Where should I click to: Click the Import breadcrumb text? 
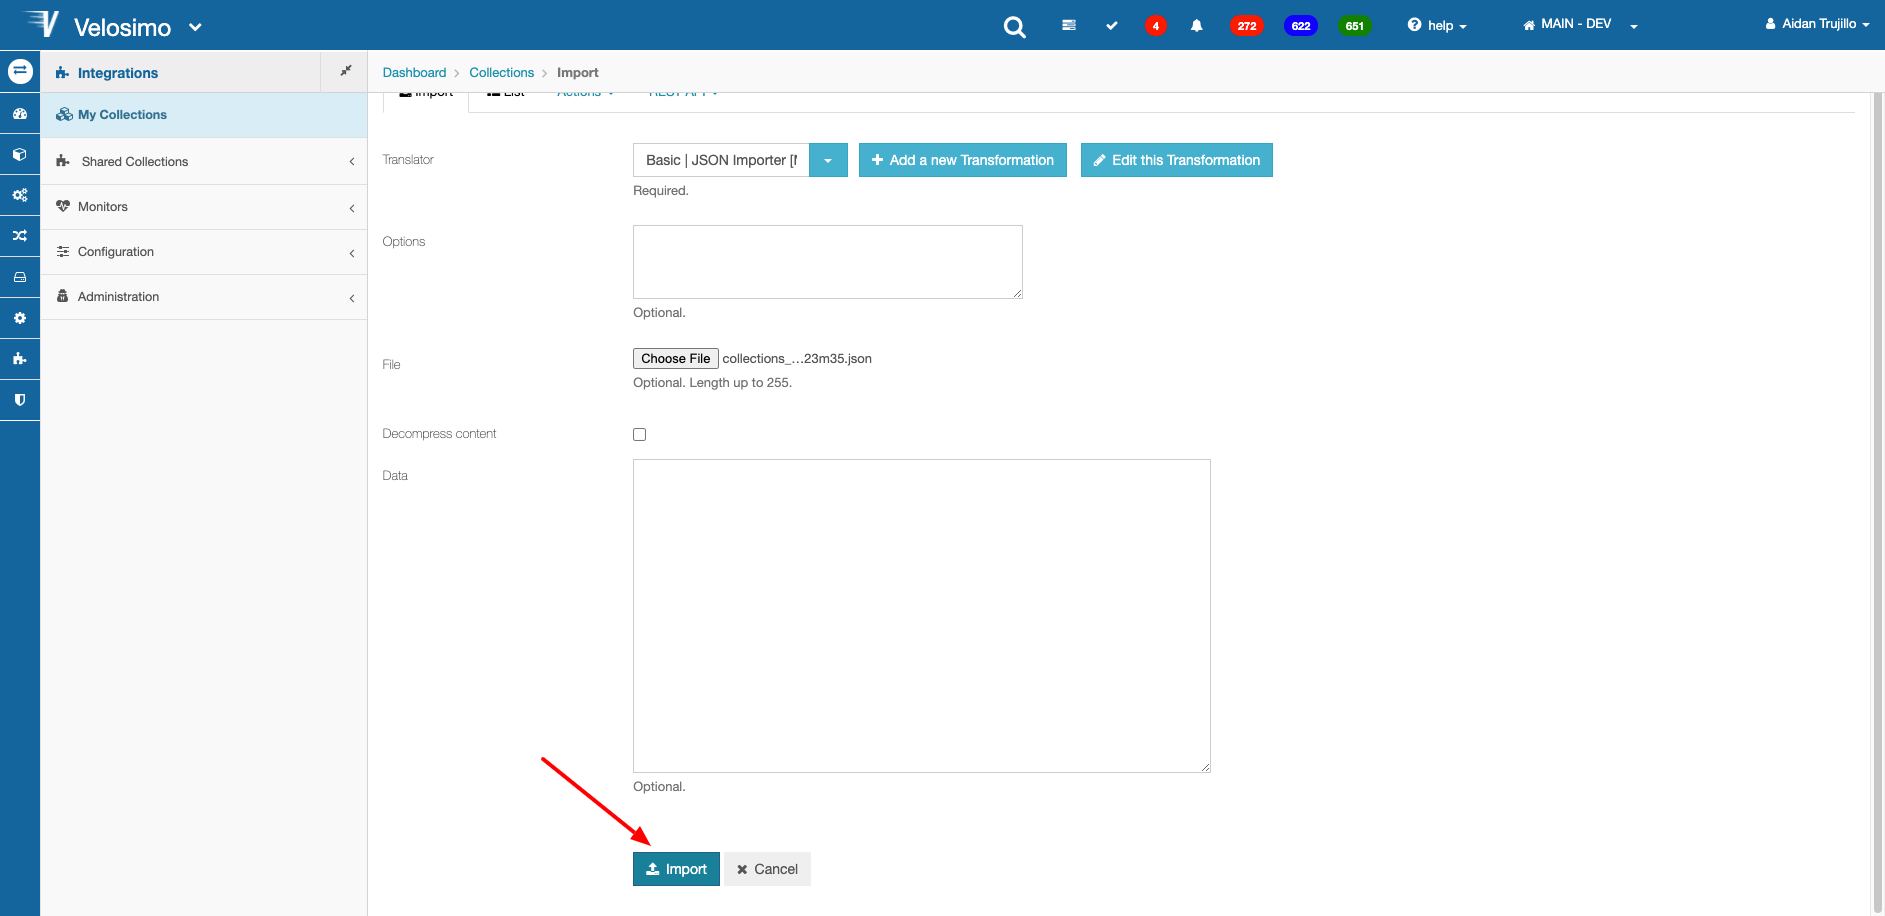coord(577,72)
